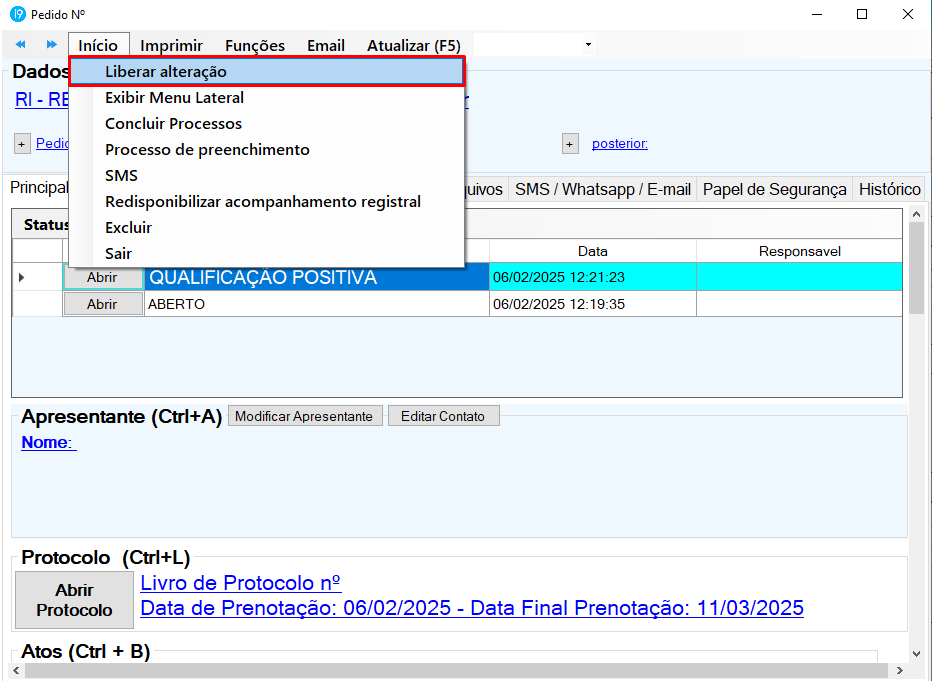Image resolution: width=932 pixels, height=681 pixels.
Task: Expand the plus button beside posterior link
Action: coord(570,144)
